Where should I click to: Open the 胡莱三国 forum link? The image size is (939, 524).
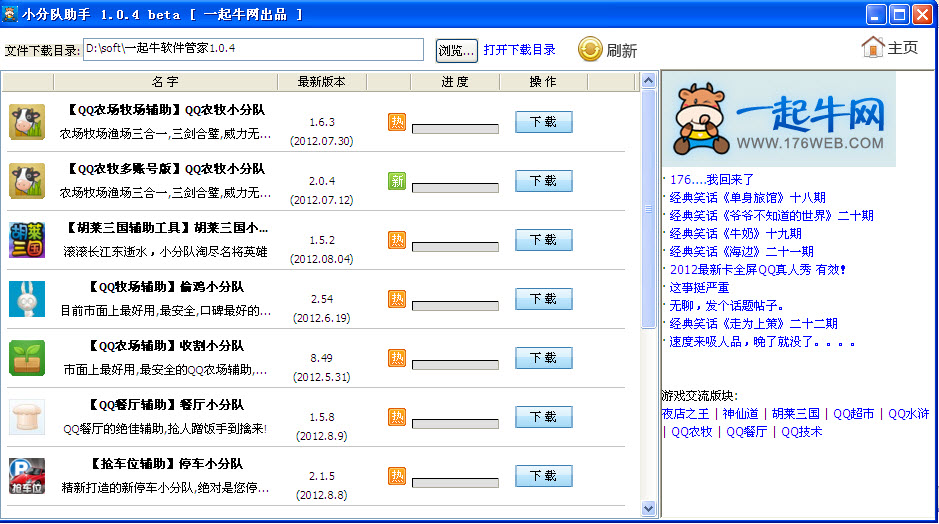795,414
